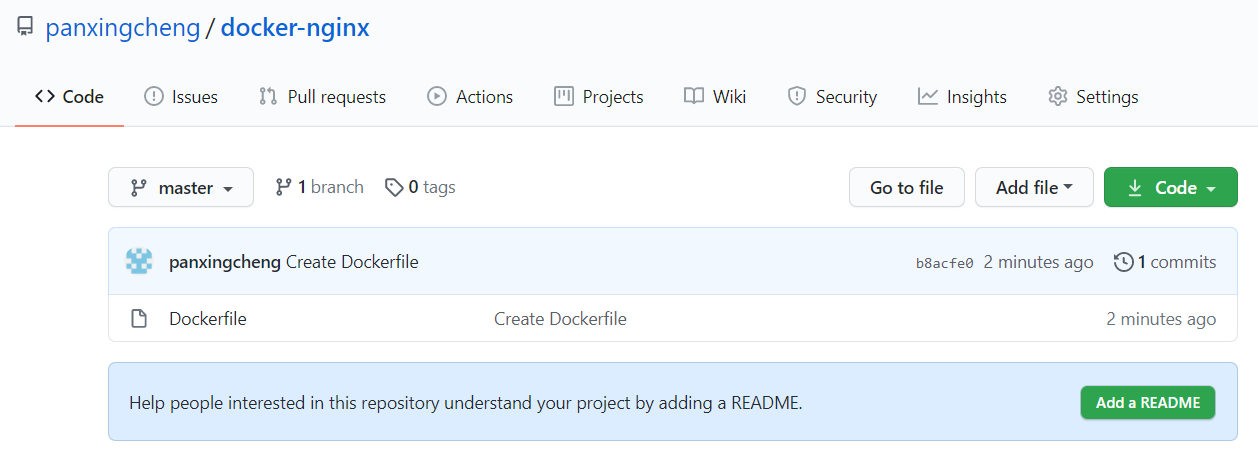
Task: Click the commit history clock icon
Action: tap(1124, 262)
